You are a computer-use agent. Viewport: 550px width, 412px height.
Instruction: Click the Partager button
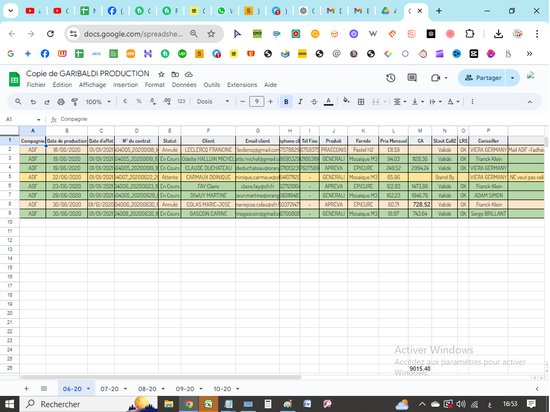click(483, 78)
